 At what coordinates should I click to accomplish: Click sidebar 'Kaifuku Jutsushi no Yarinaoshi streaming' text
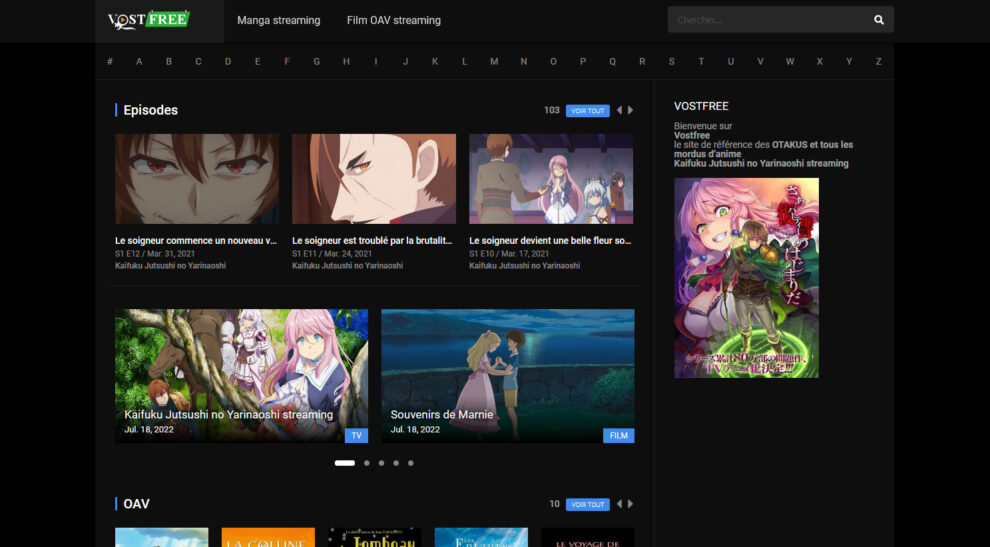tap(761, 164)
